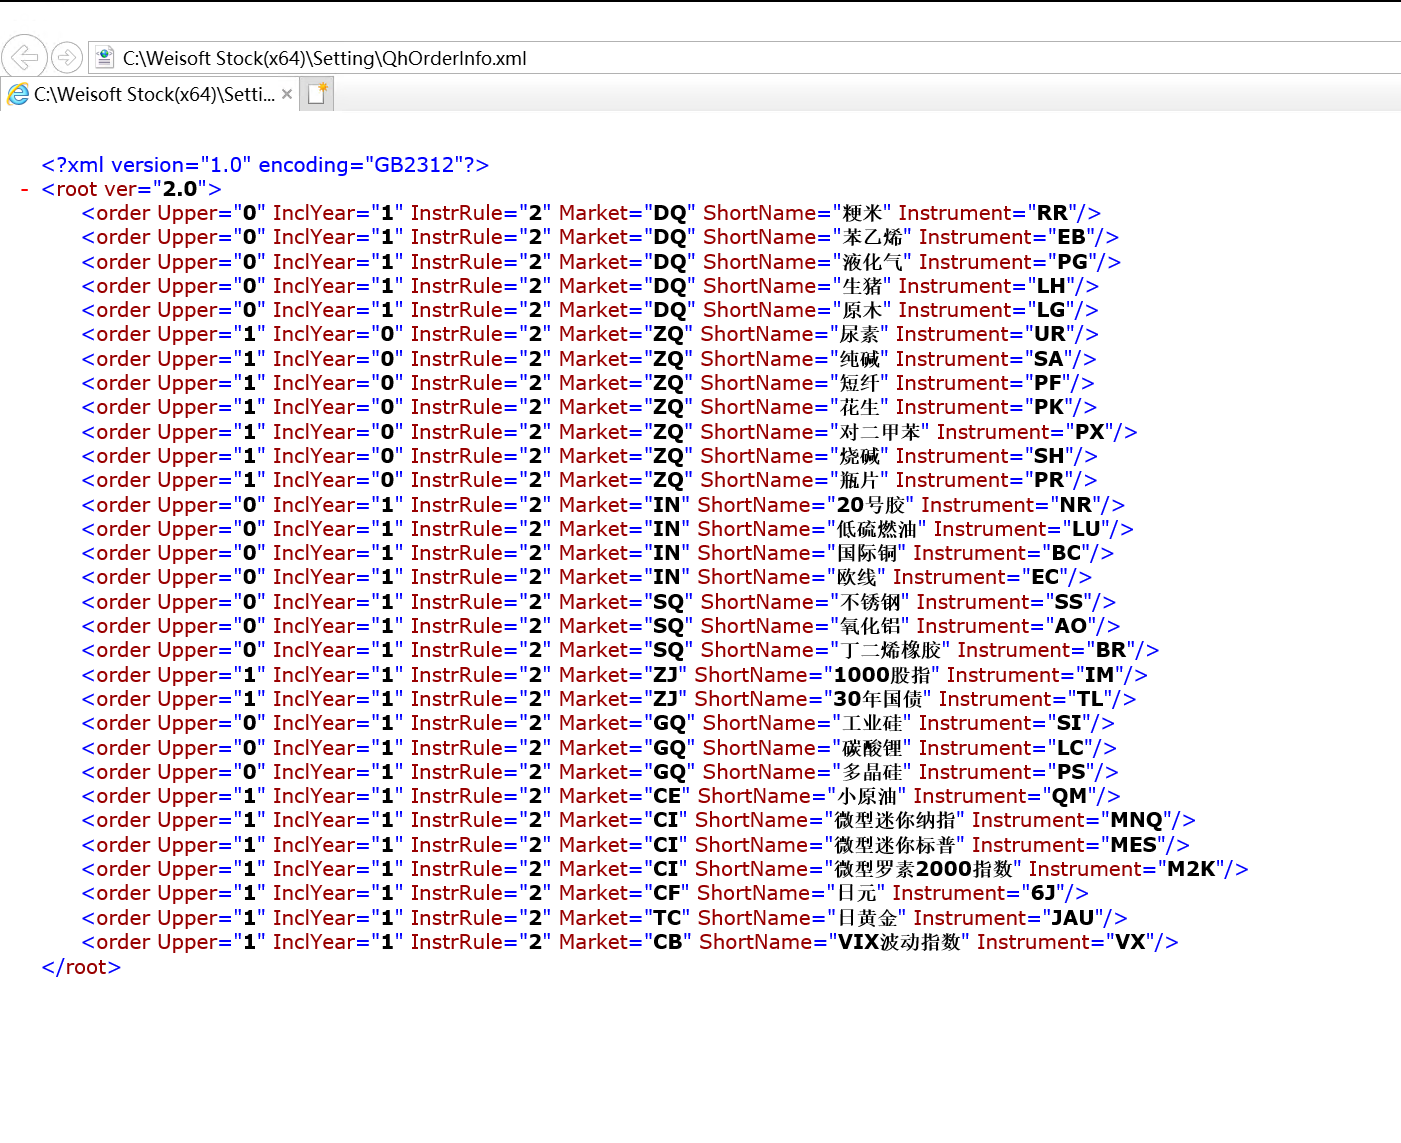Click the Forward navigation arrow
The image size is (1401, 1143).
(67, 57)
